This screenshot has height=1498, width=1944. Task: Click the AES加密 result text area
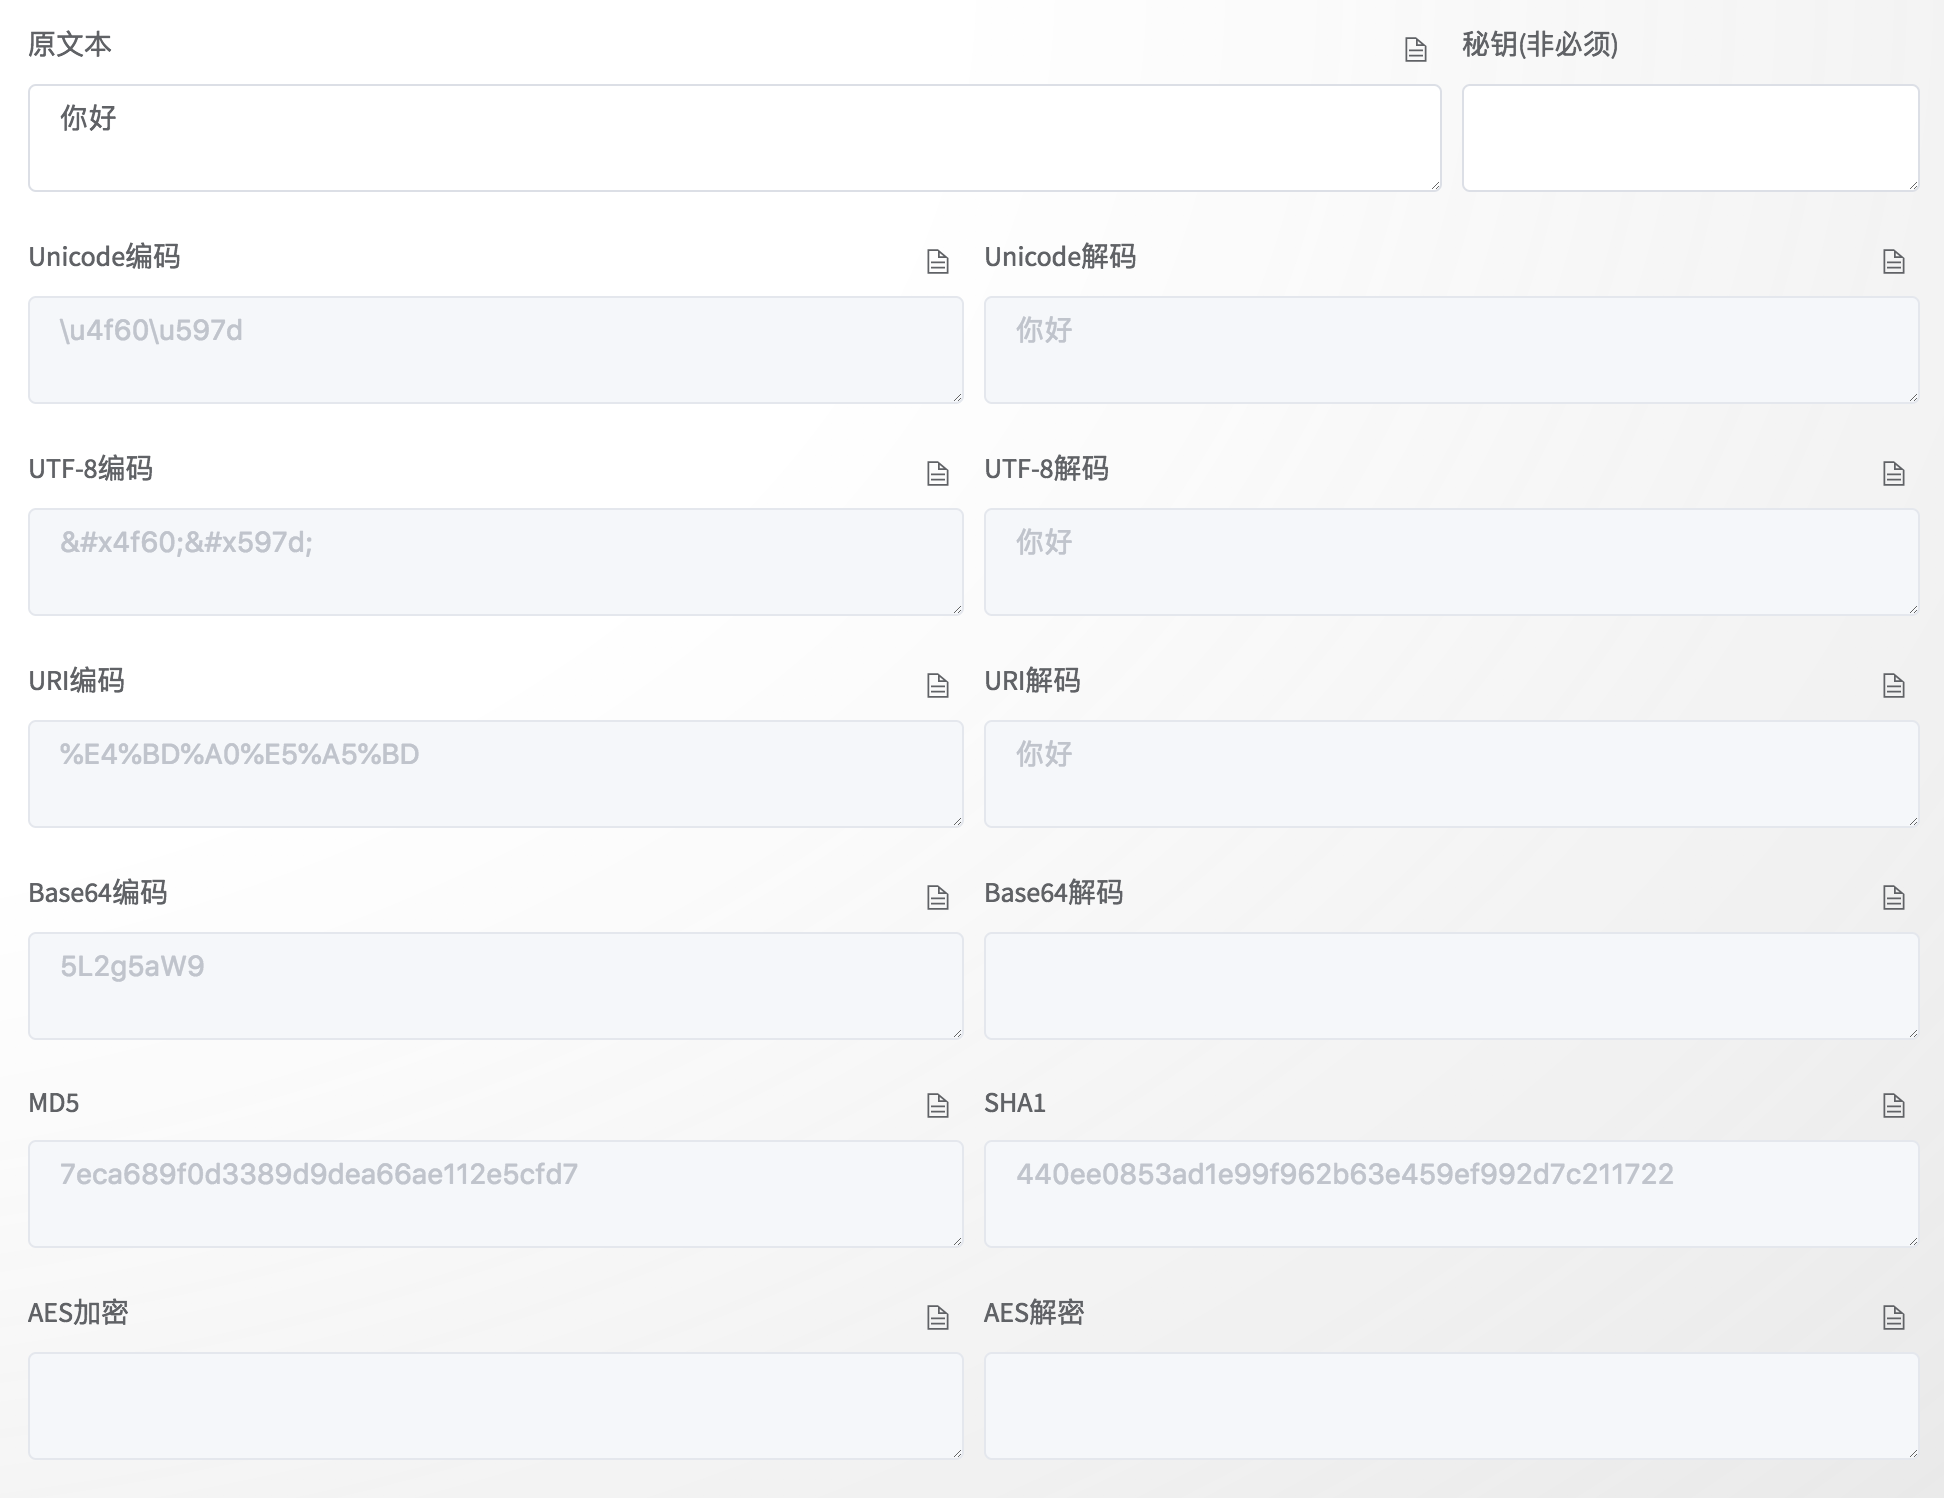pyautogui.click(x=495, y=1406)
